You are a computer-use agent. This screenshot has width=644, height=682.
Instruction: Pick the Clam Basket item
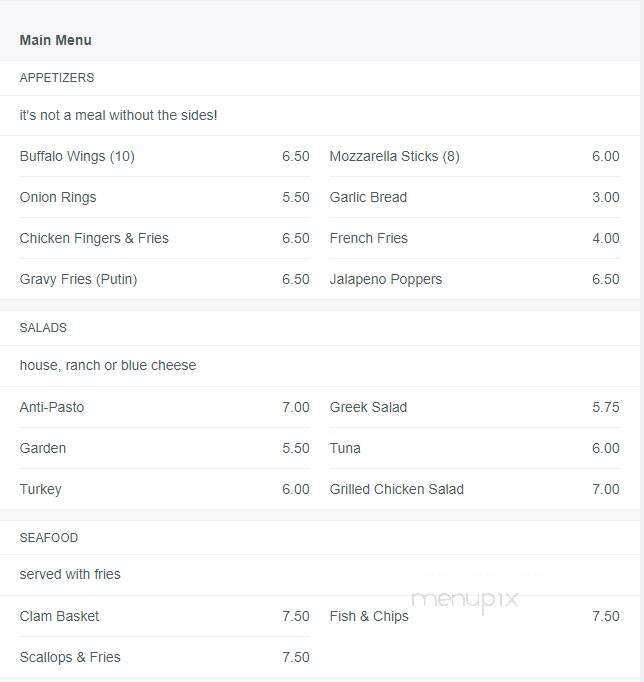click(x=59, y=616)
